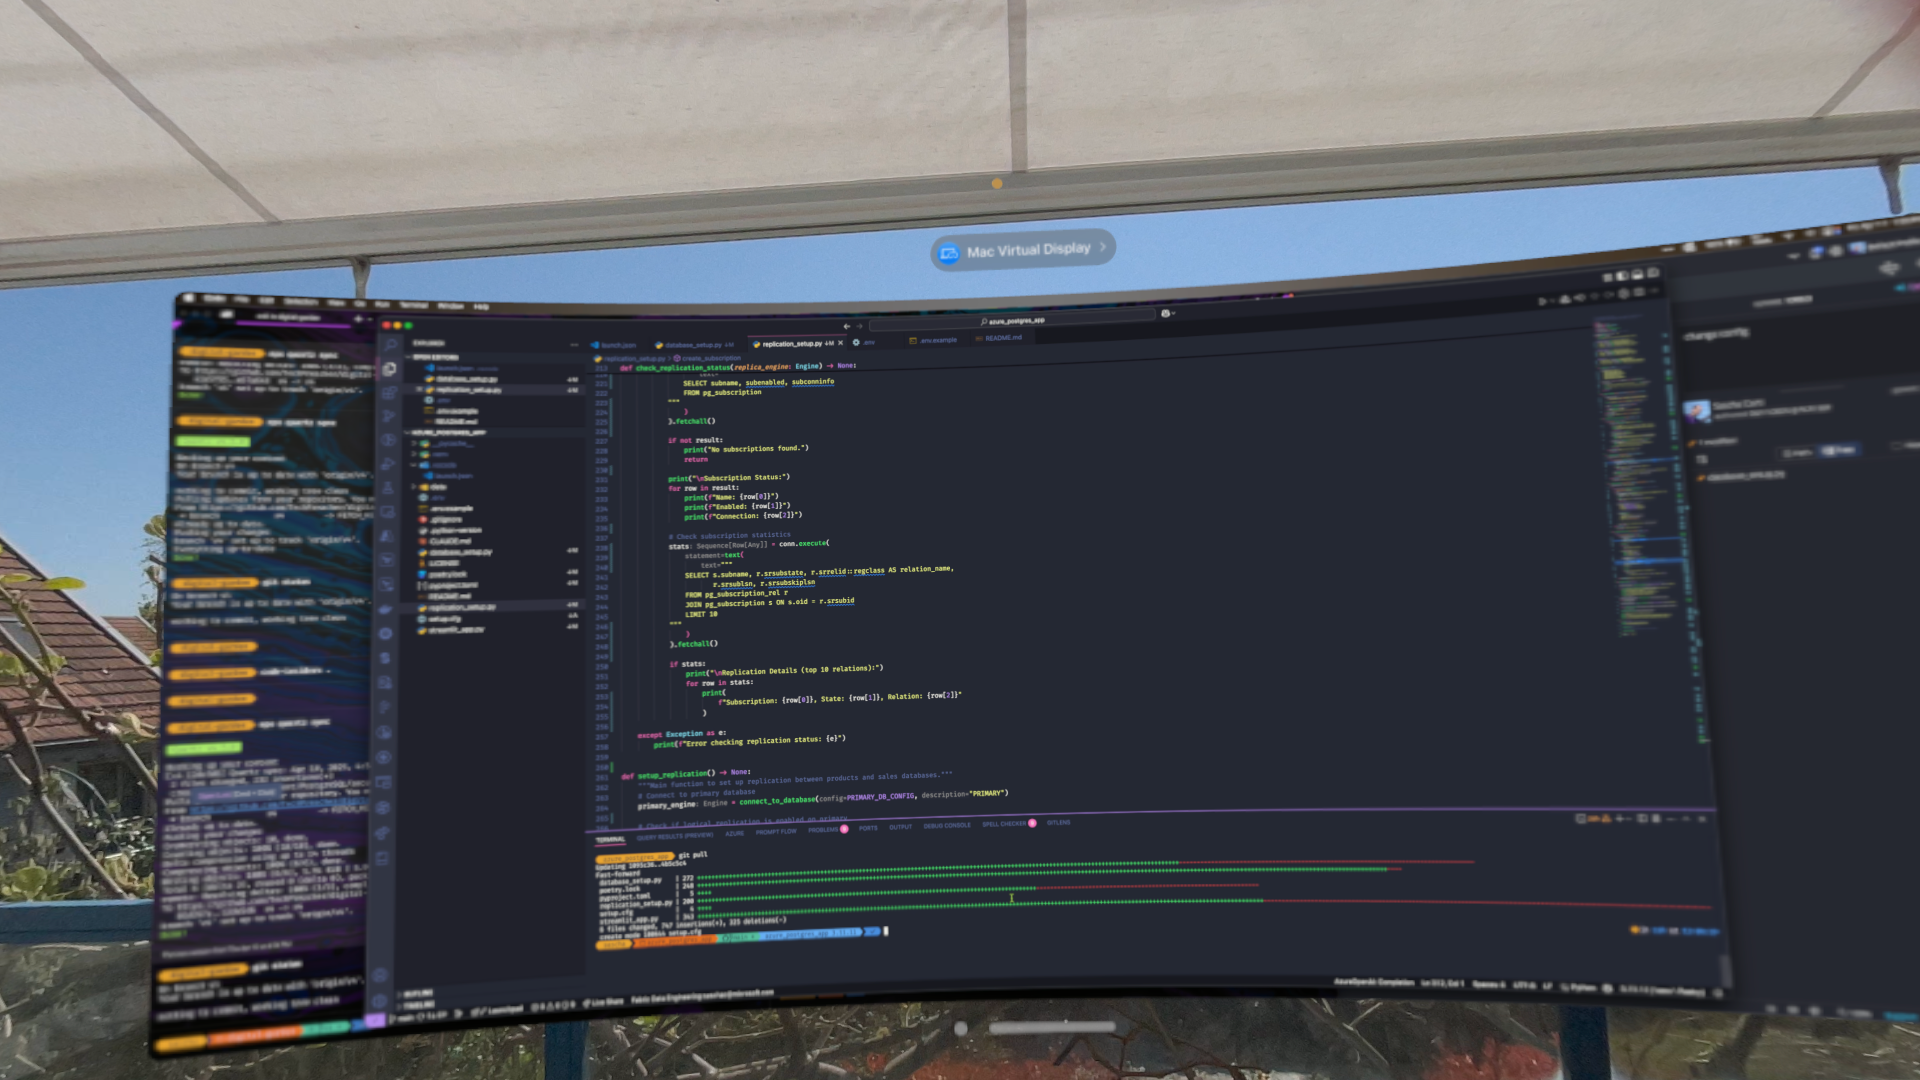Click the Run Python file play icon
Image resolution: width=1920 pixels, height=1080 pixels.
[x=1541, y=301]
